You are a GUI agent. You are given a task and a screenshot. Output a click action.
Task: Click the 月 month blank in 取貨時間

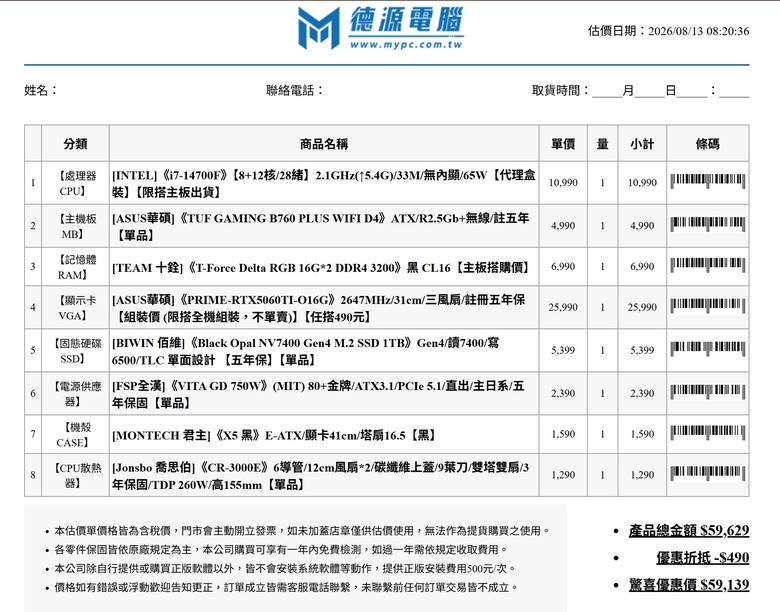[607, 91]
